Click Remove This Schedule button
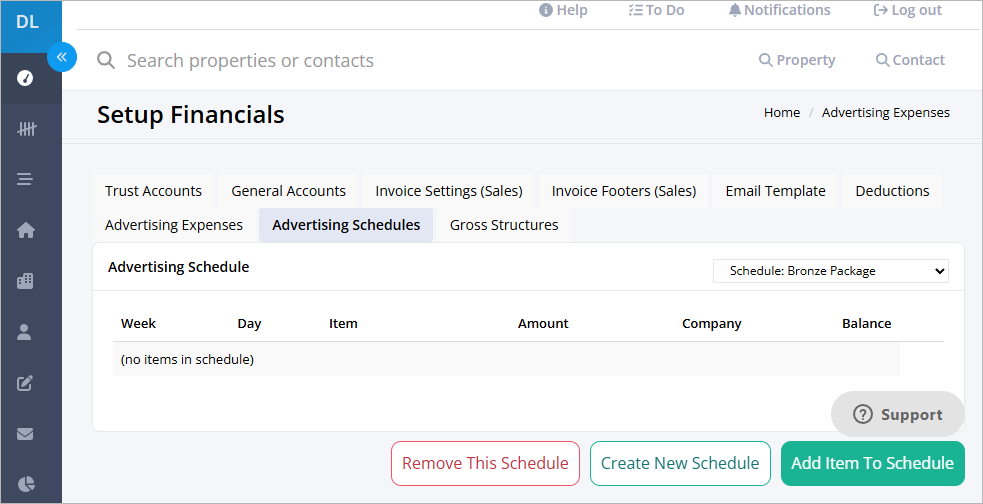 coord(485,463)
